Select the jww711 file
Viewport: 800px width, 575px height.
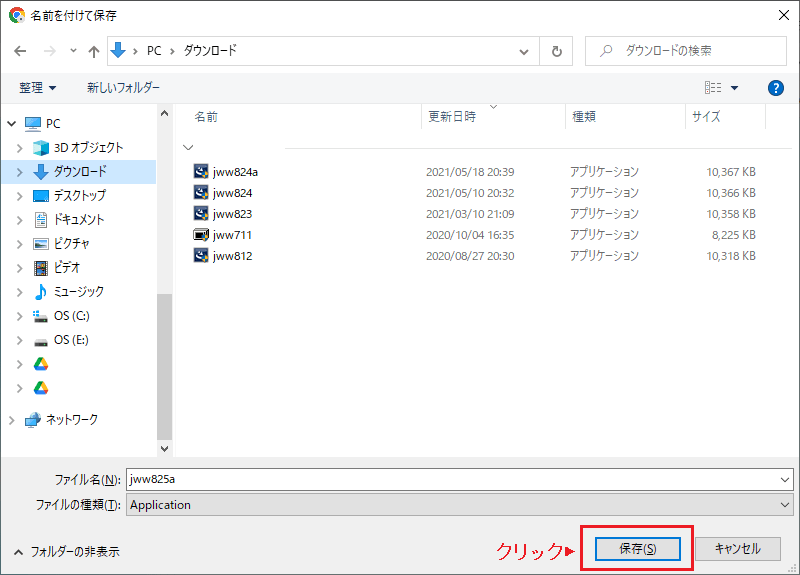click(233, 235)
